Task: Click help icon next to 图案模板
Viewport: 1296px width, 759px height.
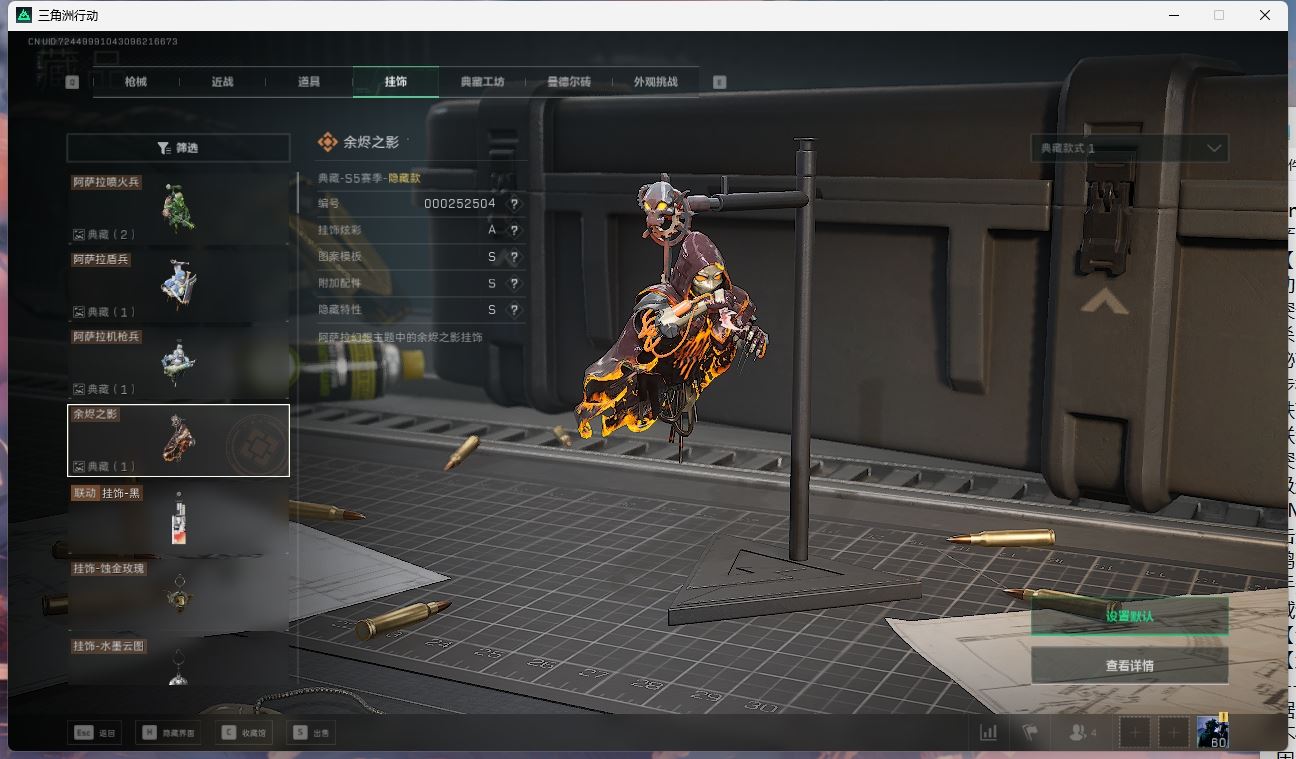Action: pyautogui.click(x=514, y=257)
